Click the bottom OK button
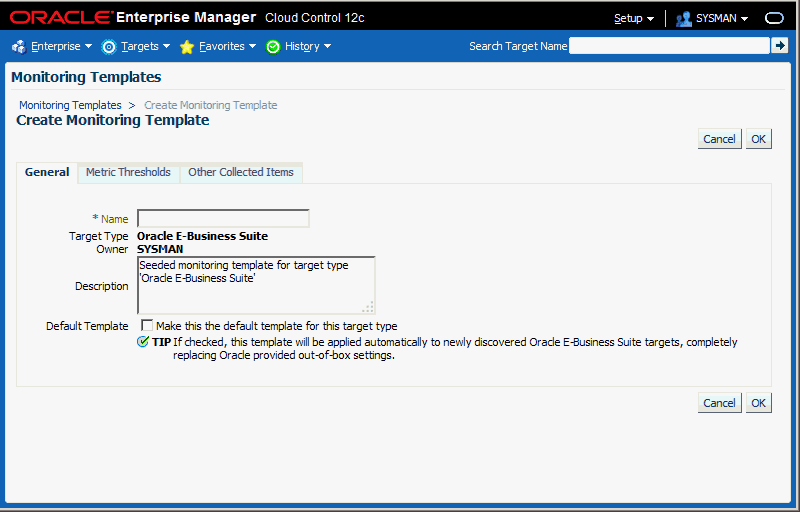The width and height of the screenshot is (800, 512). click(x=759, y=403)
